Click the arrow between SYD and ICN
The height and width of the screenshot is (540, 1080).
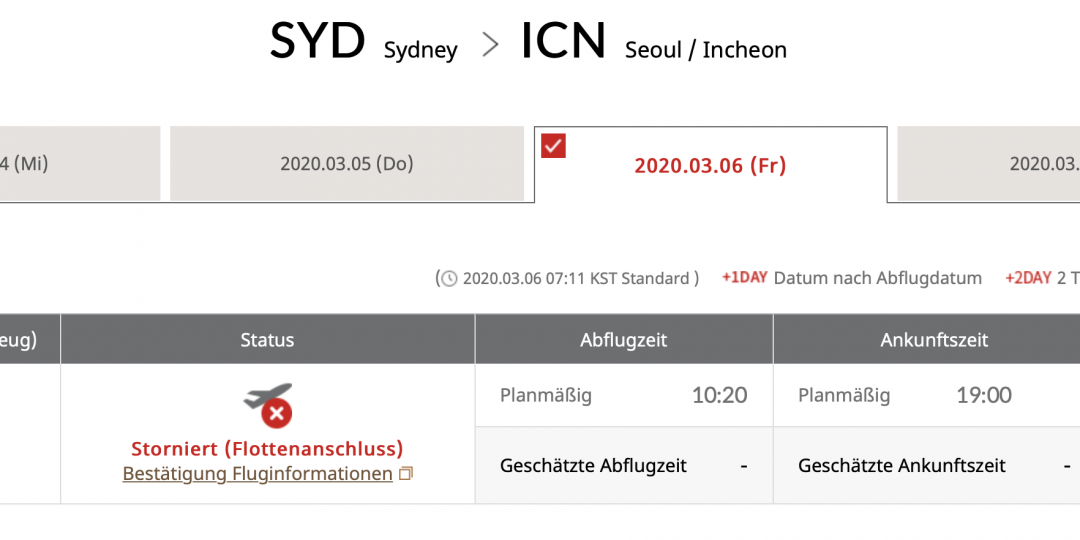[x=490, y=45]
